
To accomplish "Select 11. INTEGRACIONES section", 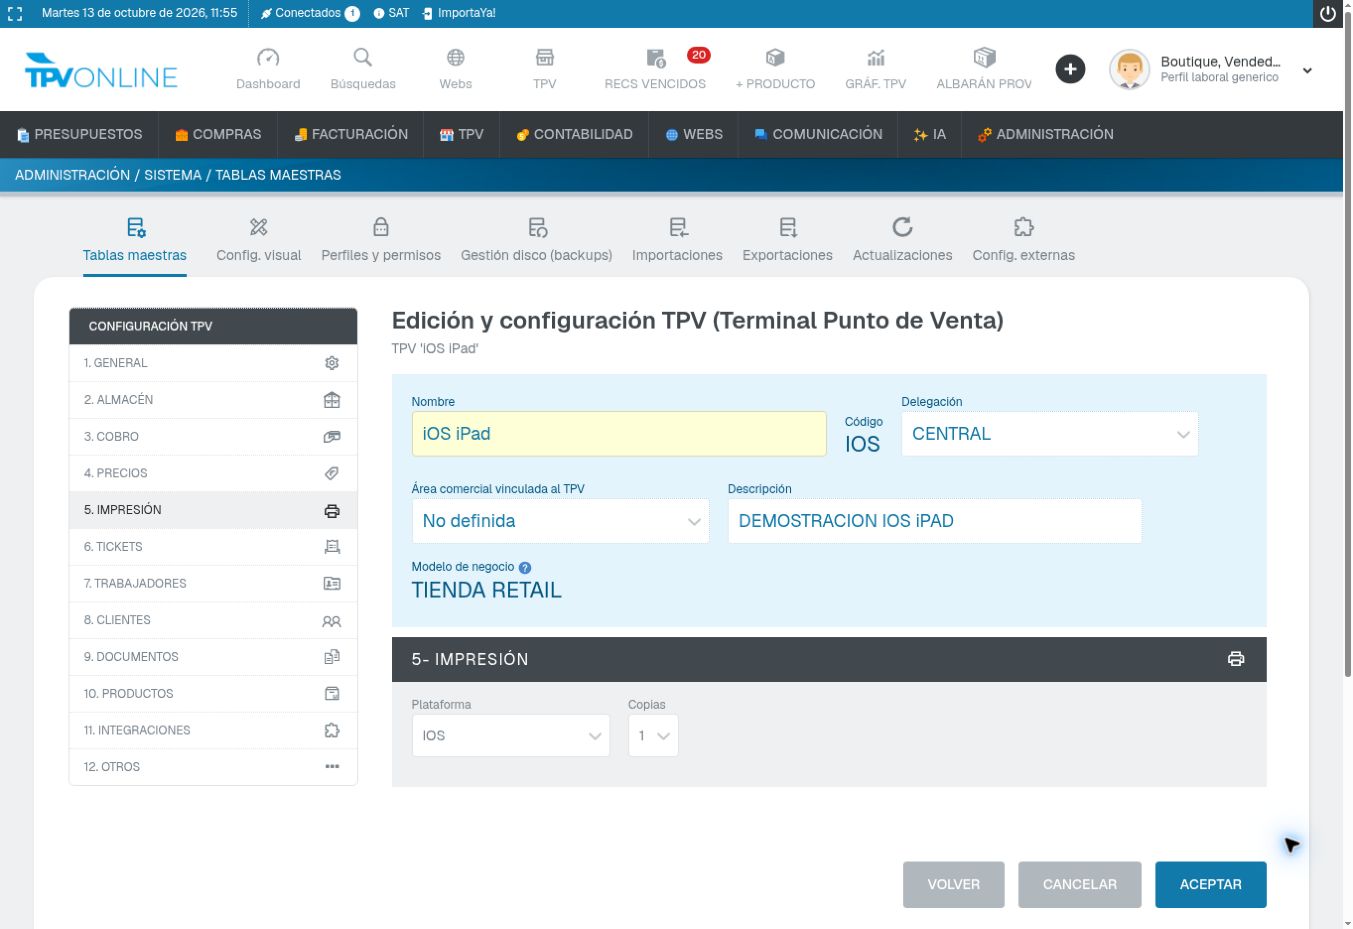I will 213,730.
